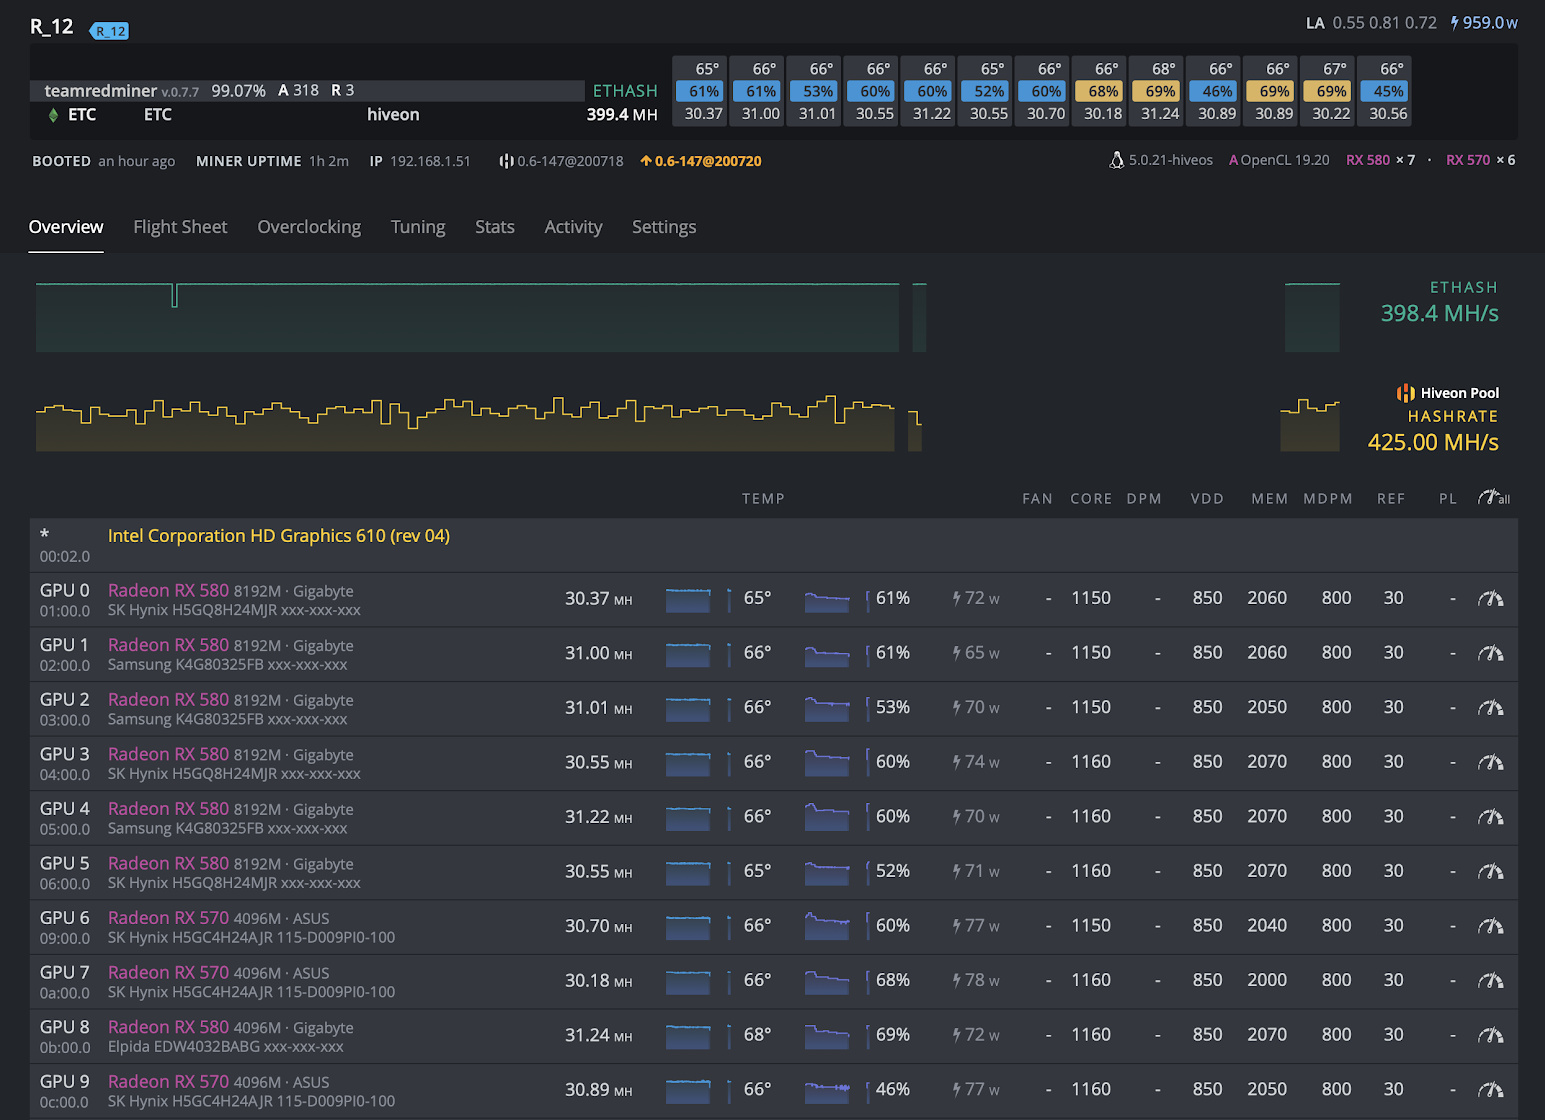Open overclock settings for GPU 3
Viewport: 1545px width, 1120px height.
(1490, 763)
